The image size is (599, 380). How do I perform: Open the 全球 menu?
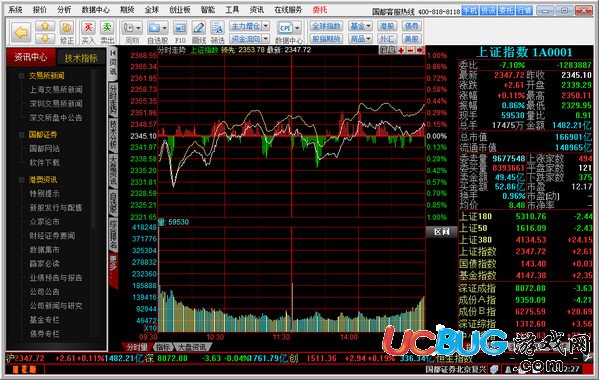click(x=152, y=10)
